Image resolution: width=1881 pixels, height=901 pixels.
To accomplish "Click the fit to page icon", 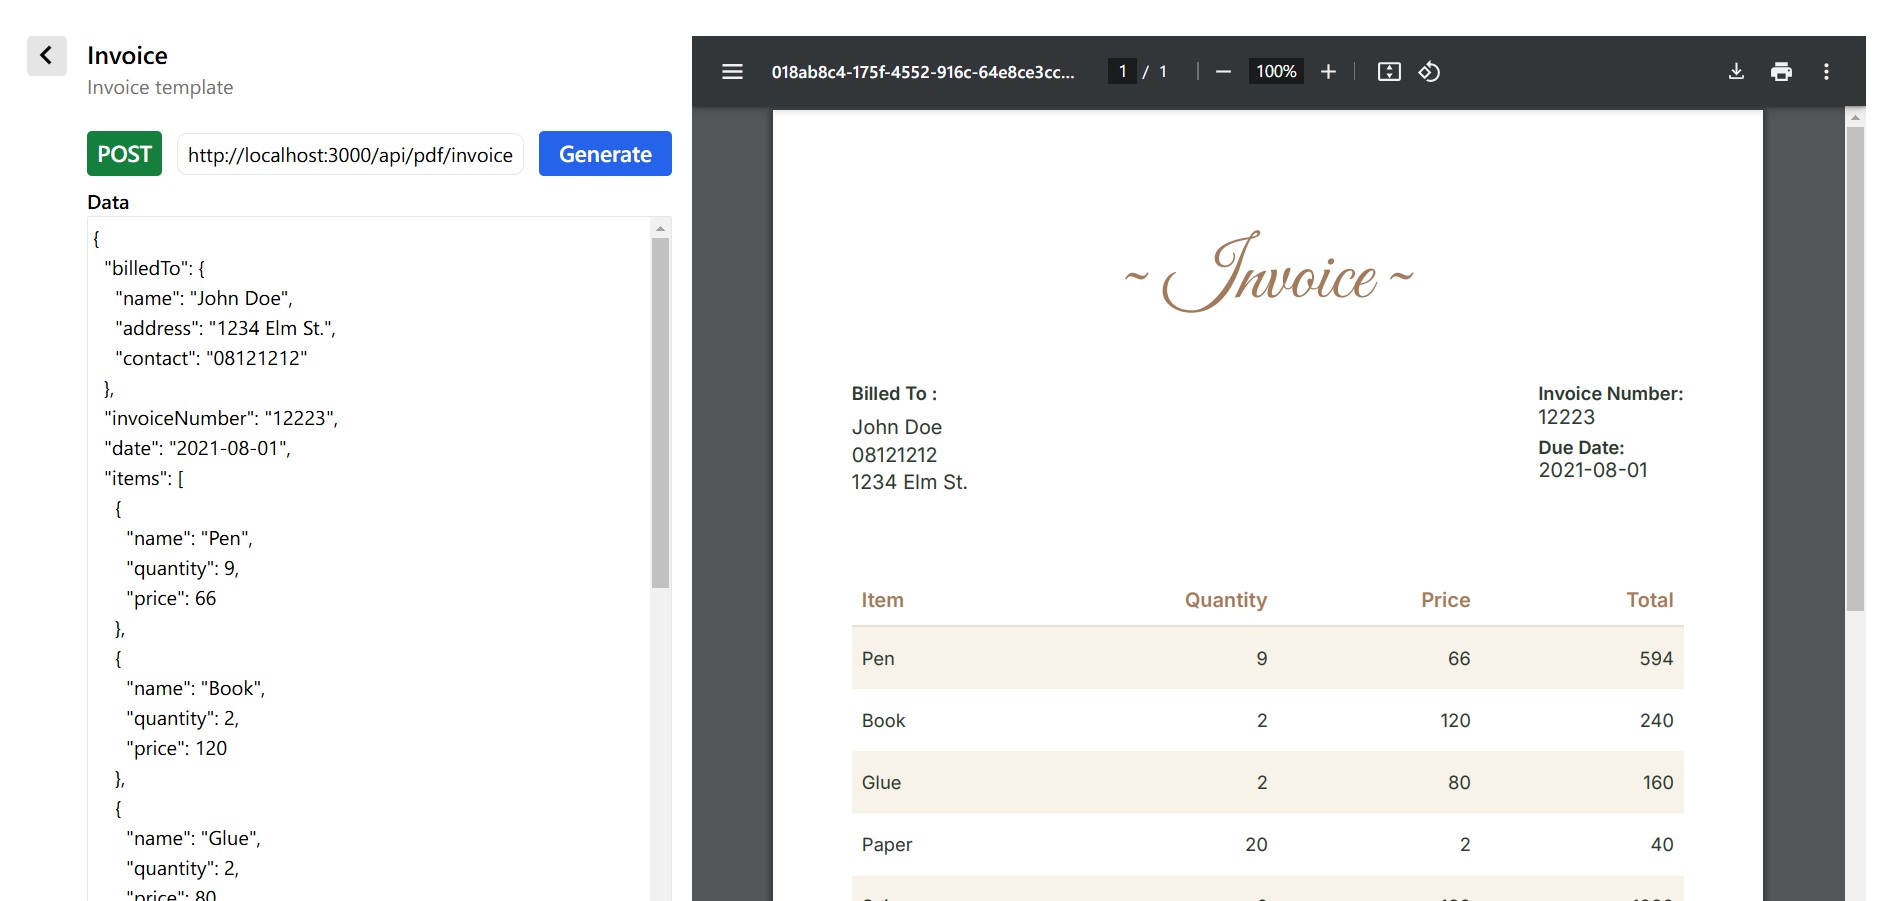I will tap(1389, 72).
